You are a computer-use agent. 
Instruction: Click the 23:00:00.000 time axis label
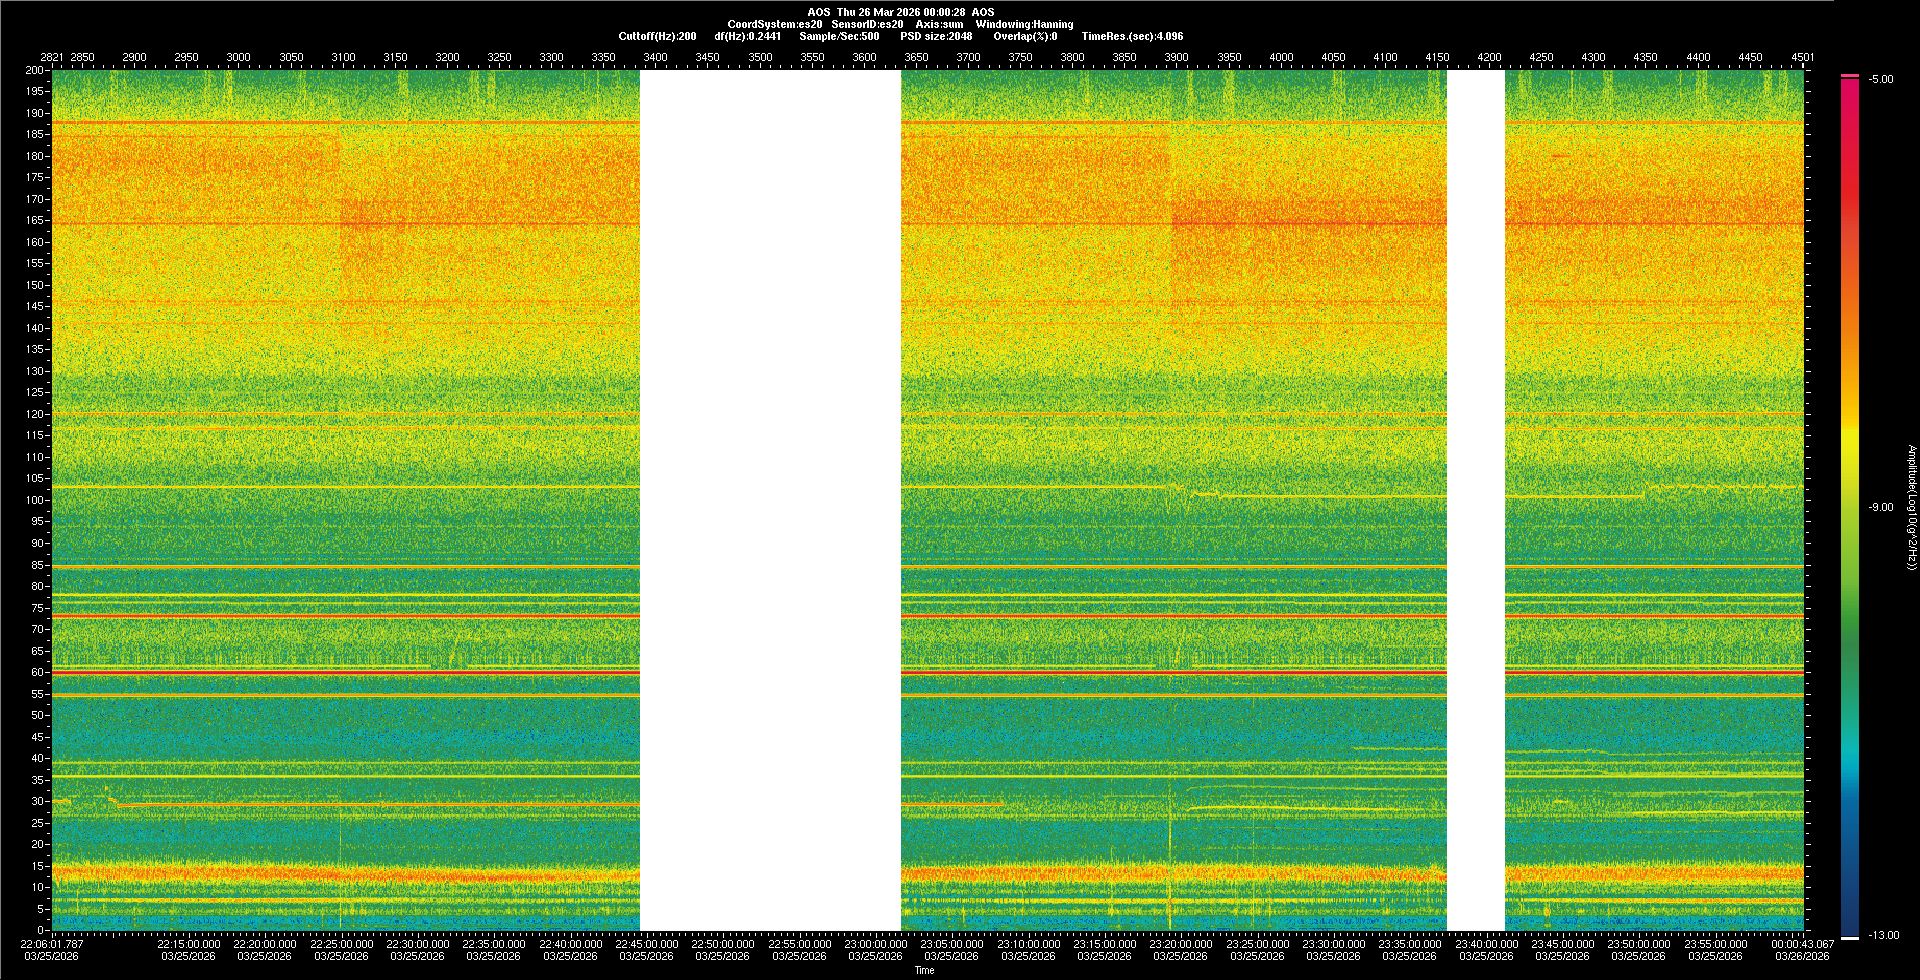(x=875, y=944)
